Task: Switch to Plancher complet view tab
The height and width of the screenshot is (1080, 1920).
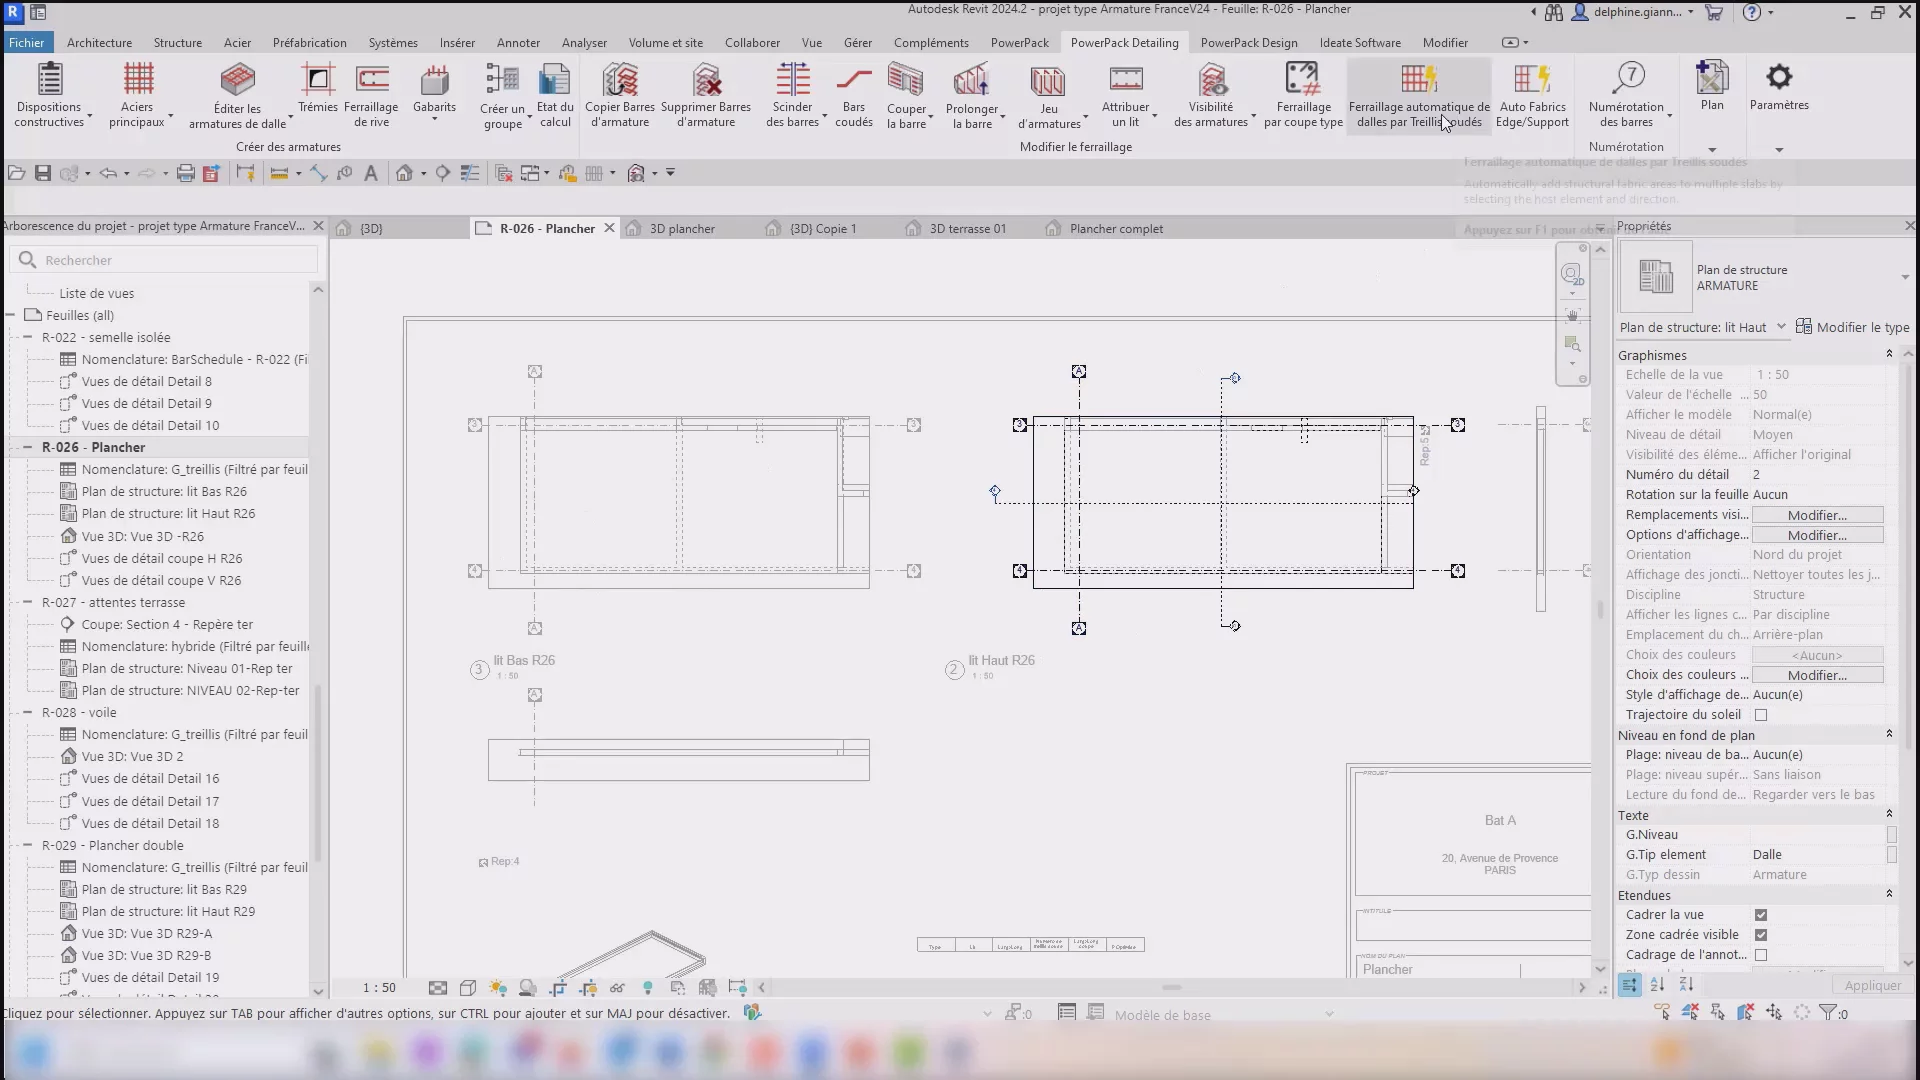Action: pyautogui.click(x=1116, y=229)
